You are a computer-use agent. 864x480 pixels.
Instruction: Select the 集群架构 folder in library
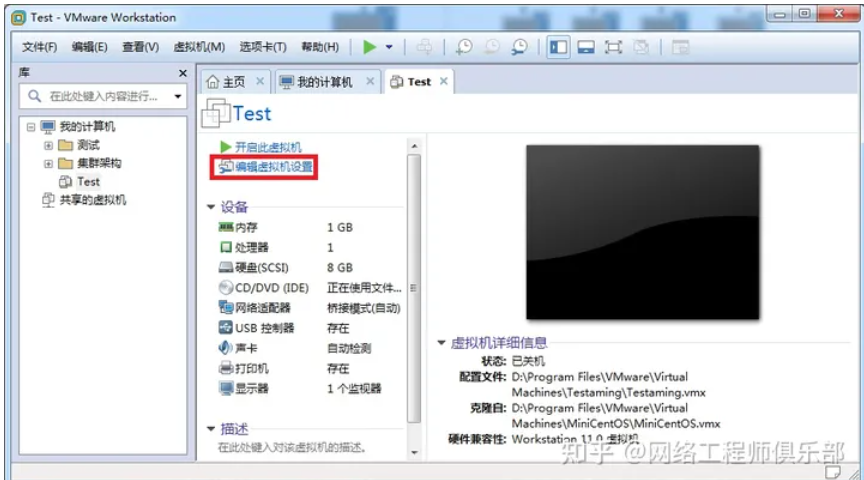(x=99, y=164)
